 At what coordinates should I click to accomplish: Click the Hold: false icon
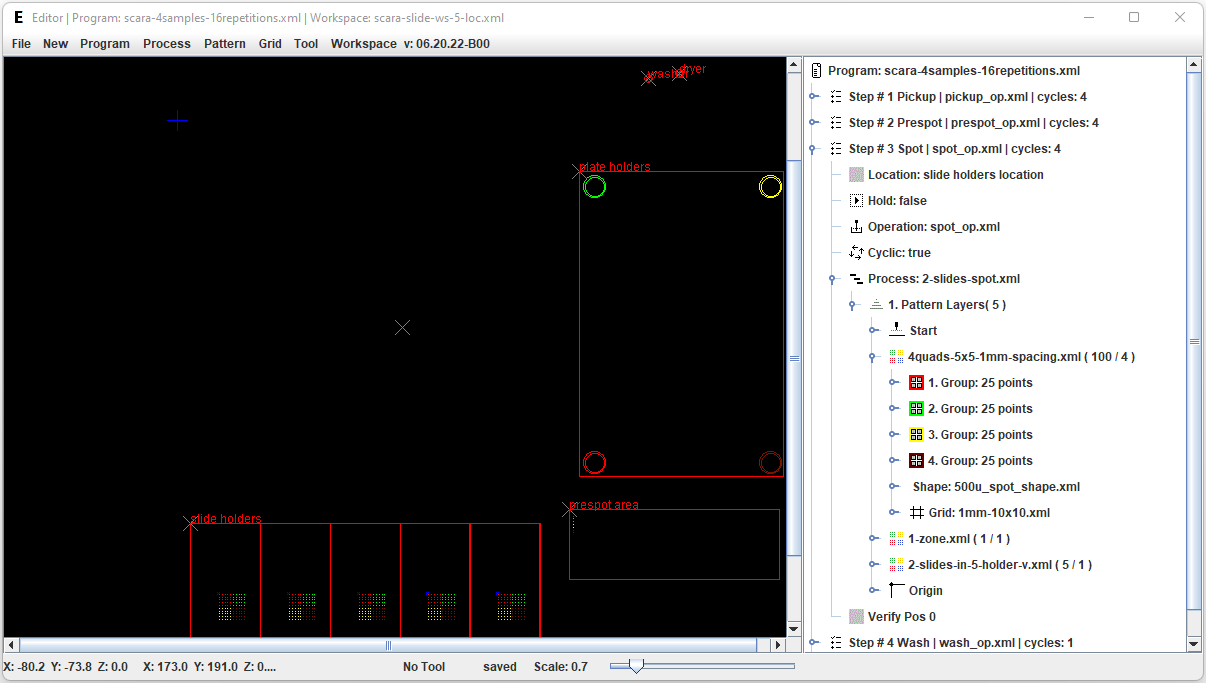coord(856,201)
